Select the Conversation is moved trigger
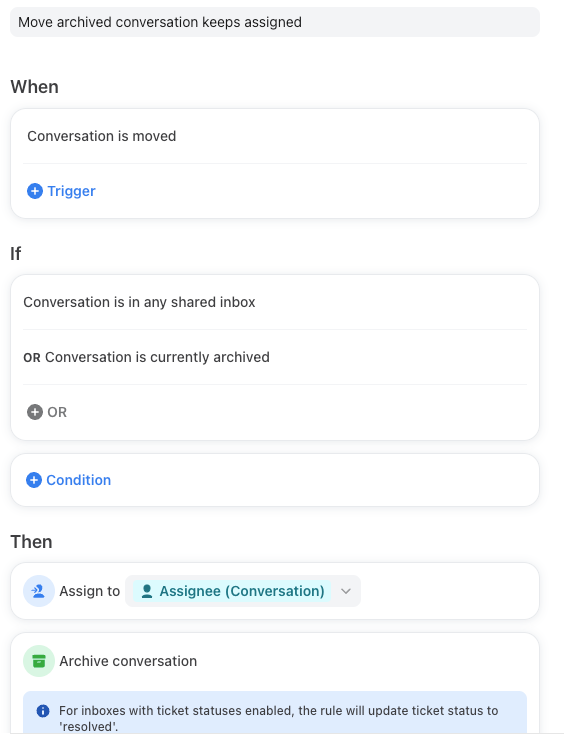Viewport: 564px width, 736px height. (275, 136)
